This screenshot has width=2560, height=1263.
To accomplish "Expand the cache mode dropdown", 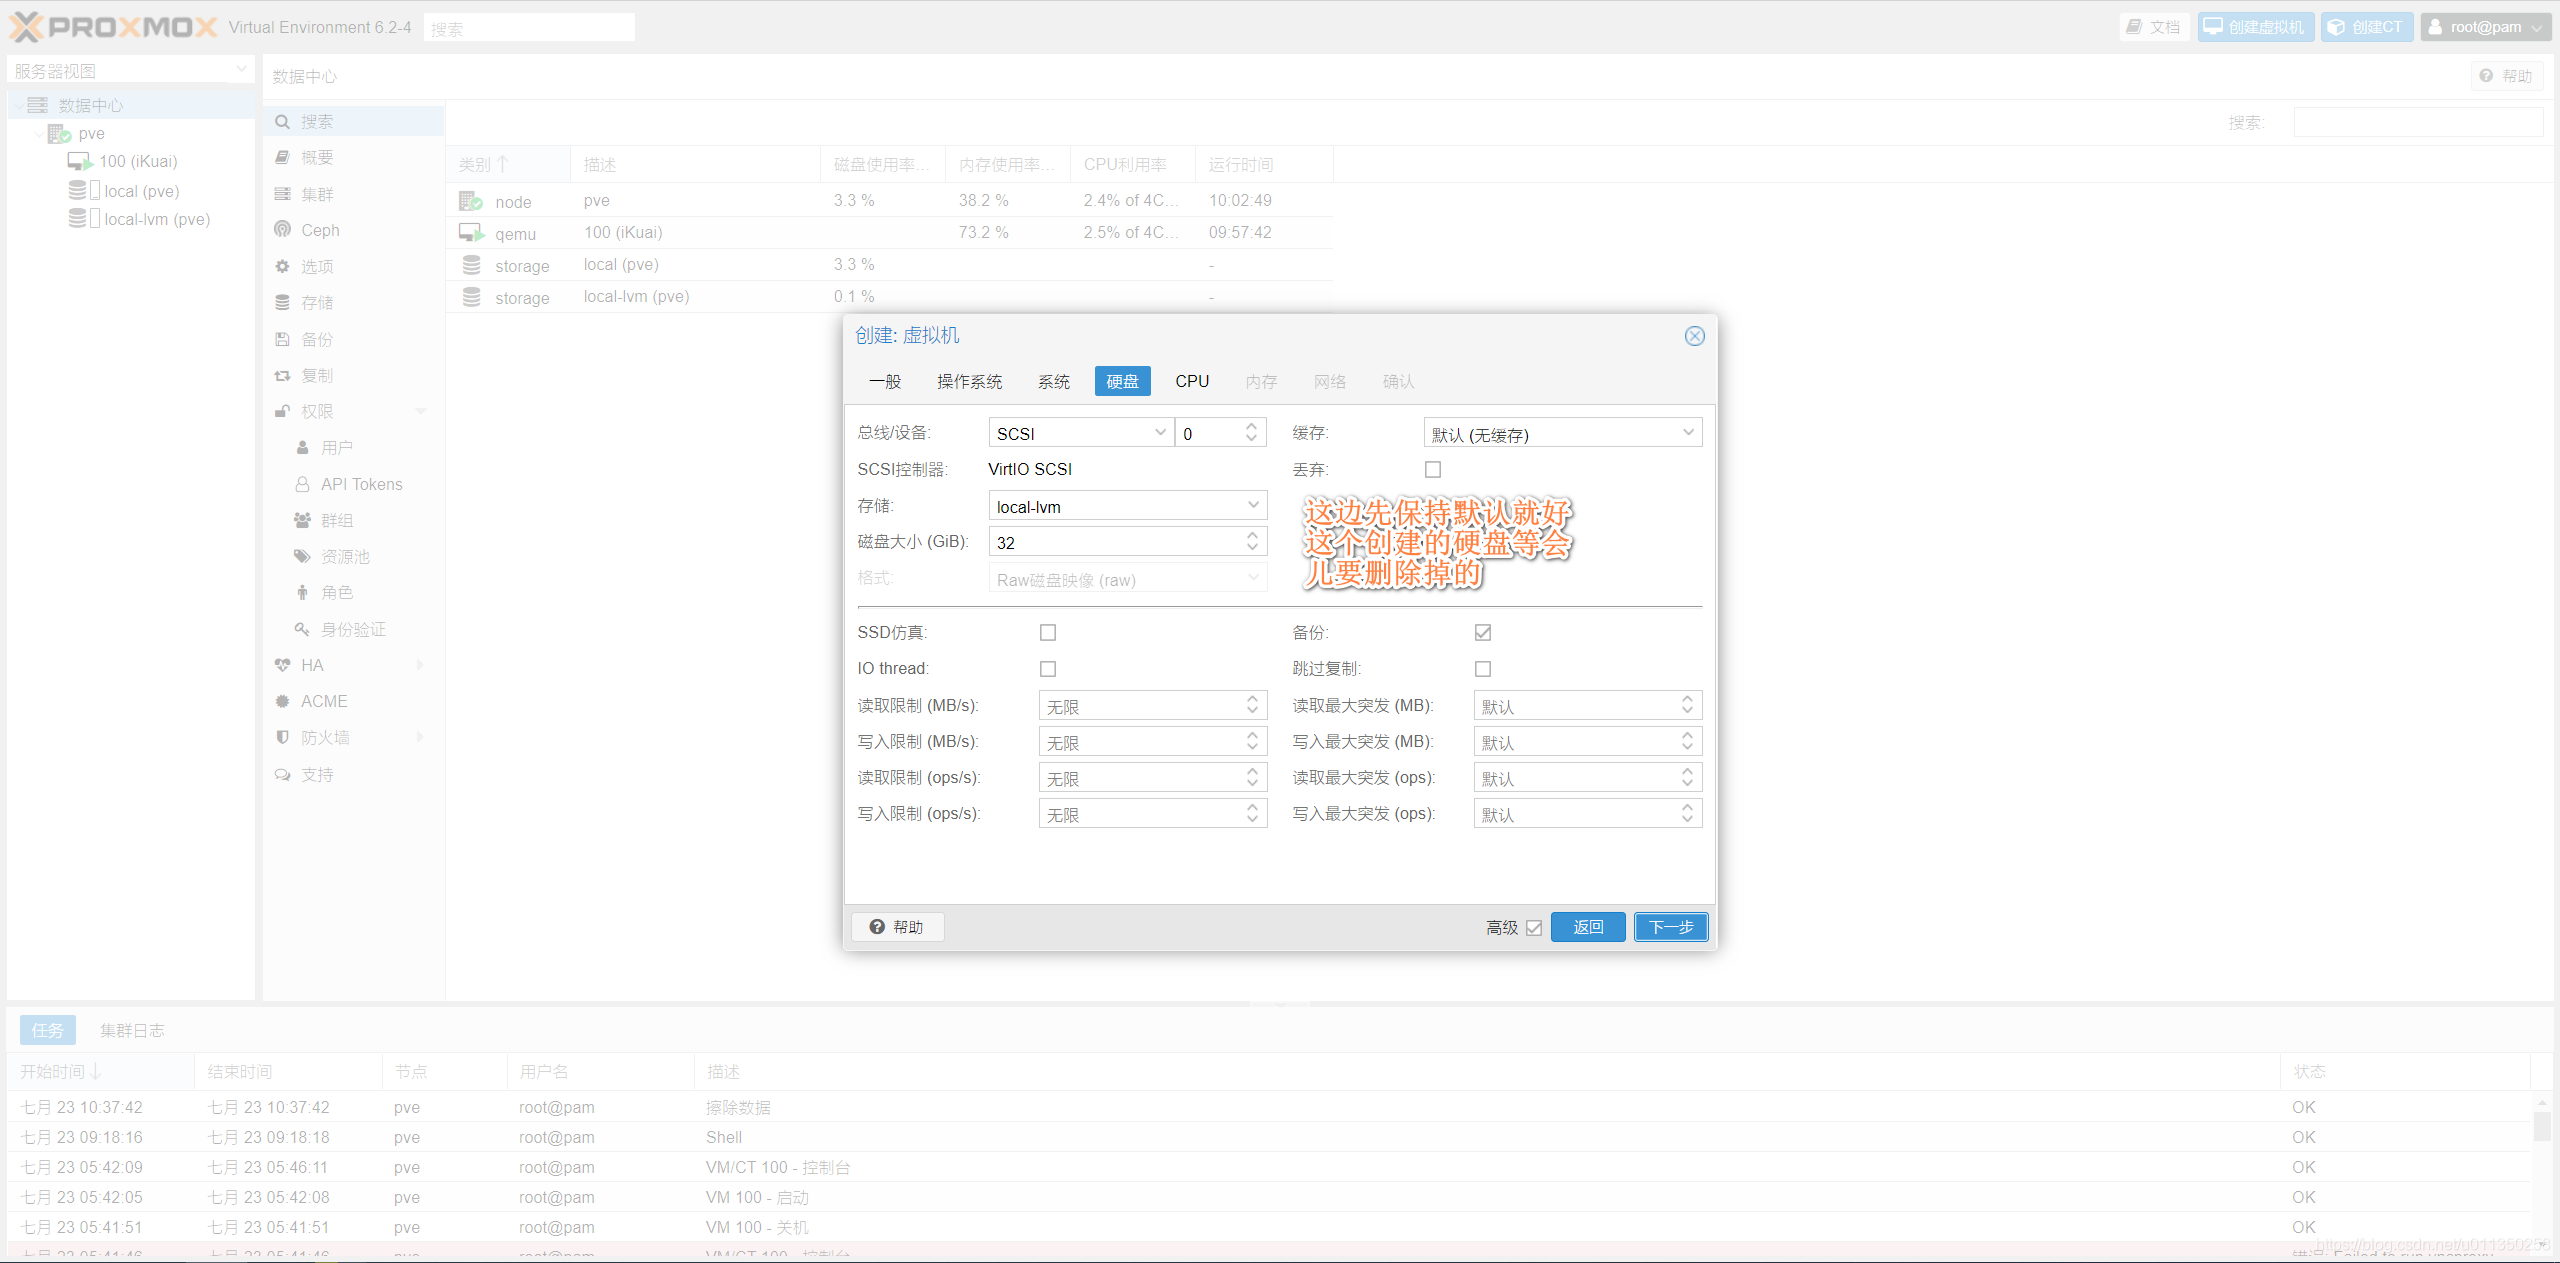I will 1688,433.
